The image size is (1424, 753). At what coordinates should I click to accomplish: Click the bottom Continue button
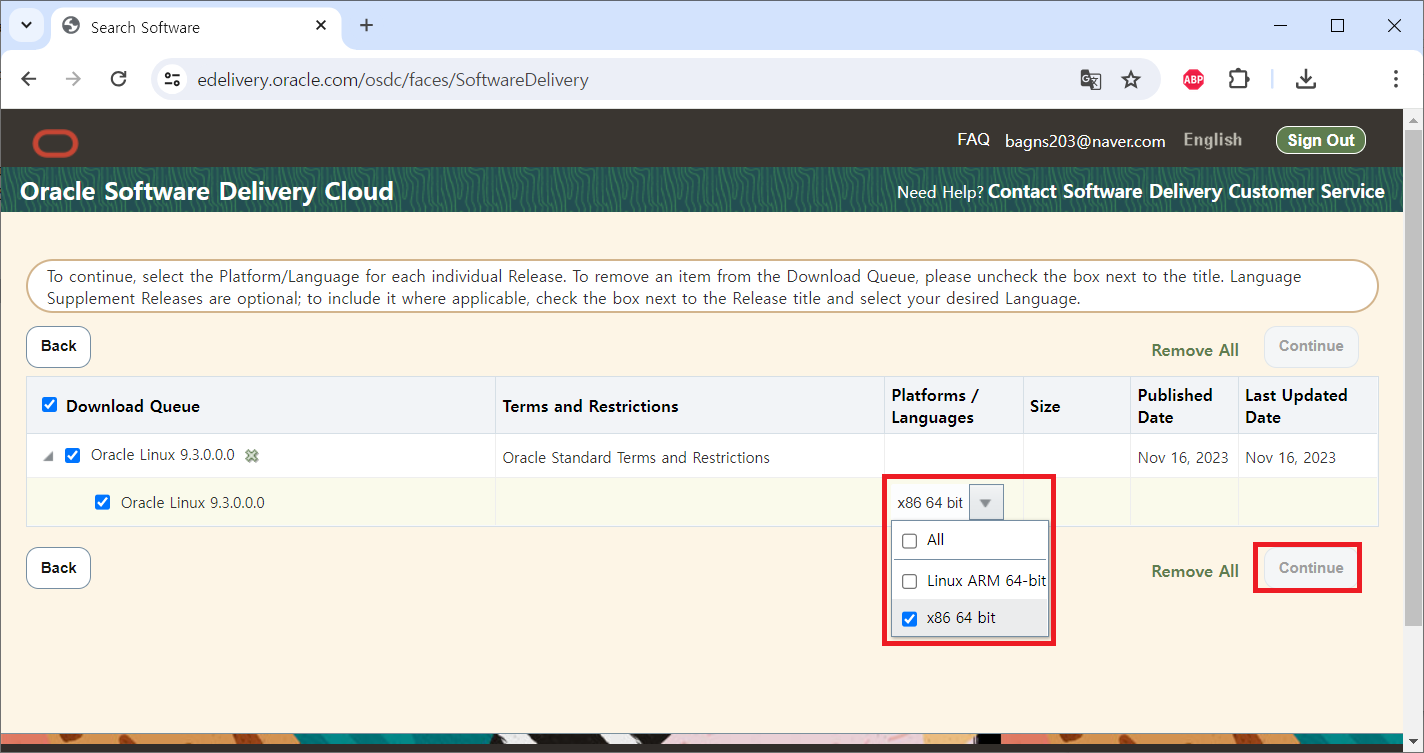pos(1311,568)
